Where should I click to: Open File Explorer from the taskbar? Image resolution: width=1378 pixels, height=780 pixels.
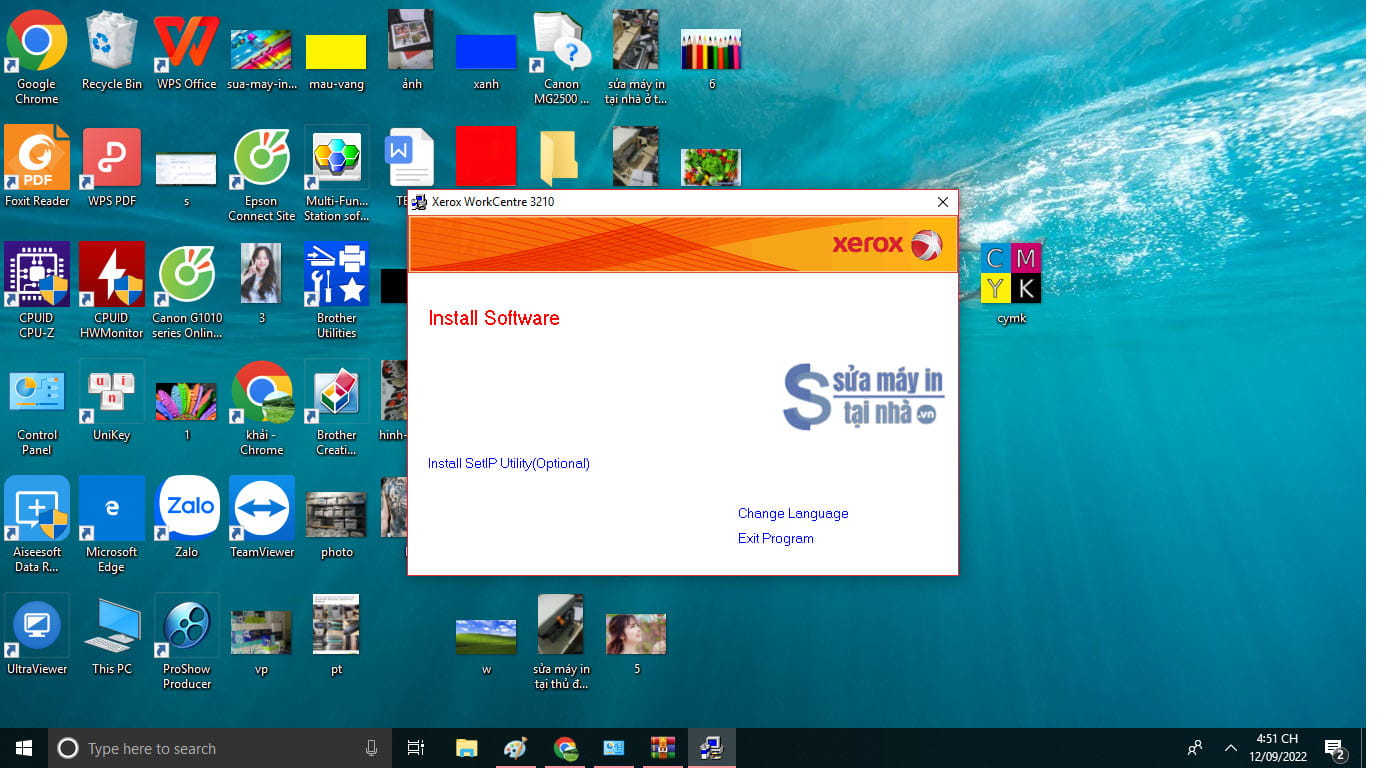click(x=466, y=748)
